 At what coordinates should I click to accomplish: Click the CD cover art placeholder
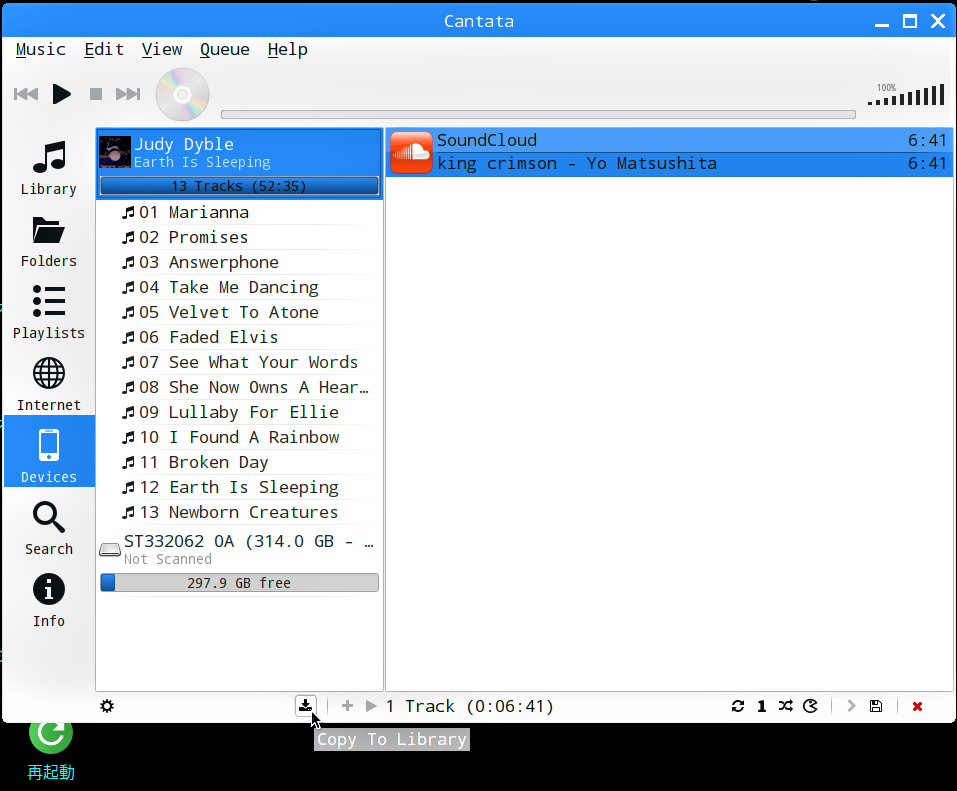click(x=182, y=94)
